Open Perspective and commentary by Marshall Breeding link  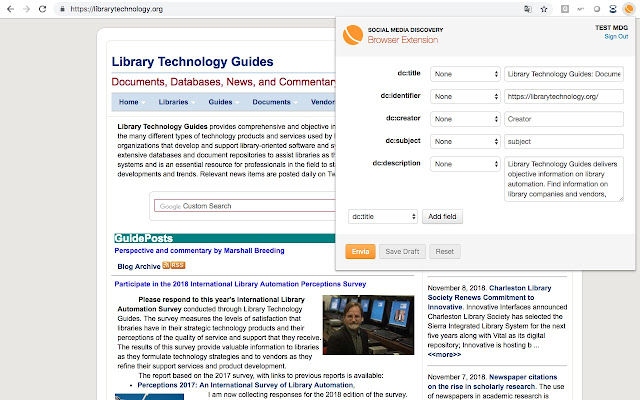(199, 251)
